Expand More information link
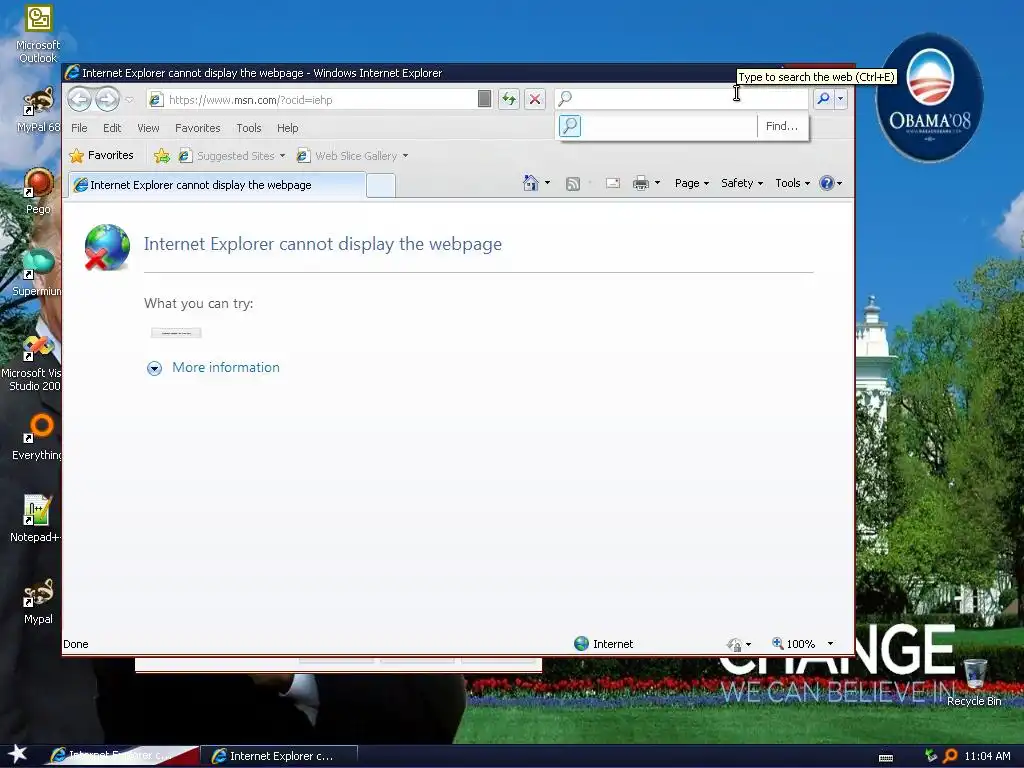The height and width of the screenshot is (768, 1024). pyautogui.click(x=225, y=367)
